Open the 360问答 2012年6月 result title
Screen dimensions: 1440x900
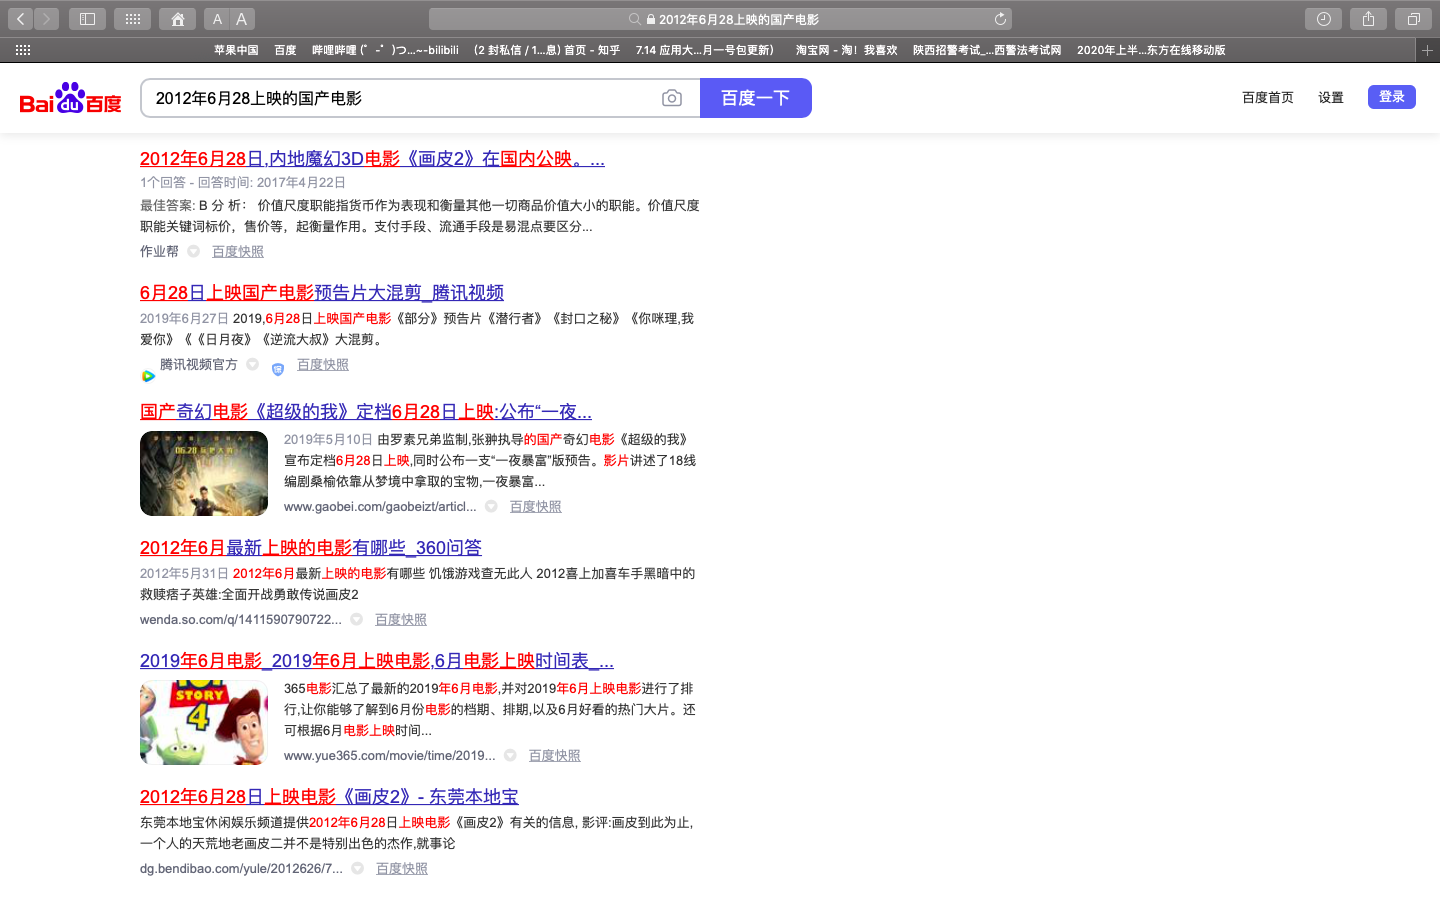[x=311, y=547]
